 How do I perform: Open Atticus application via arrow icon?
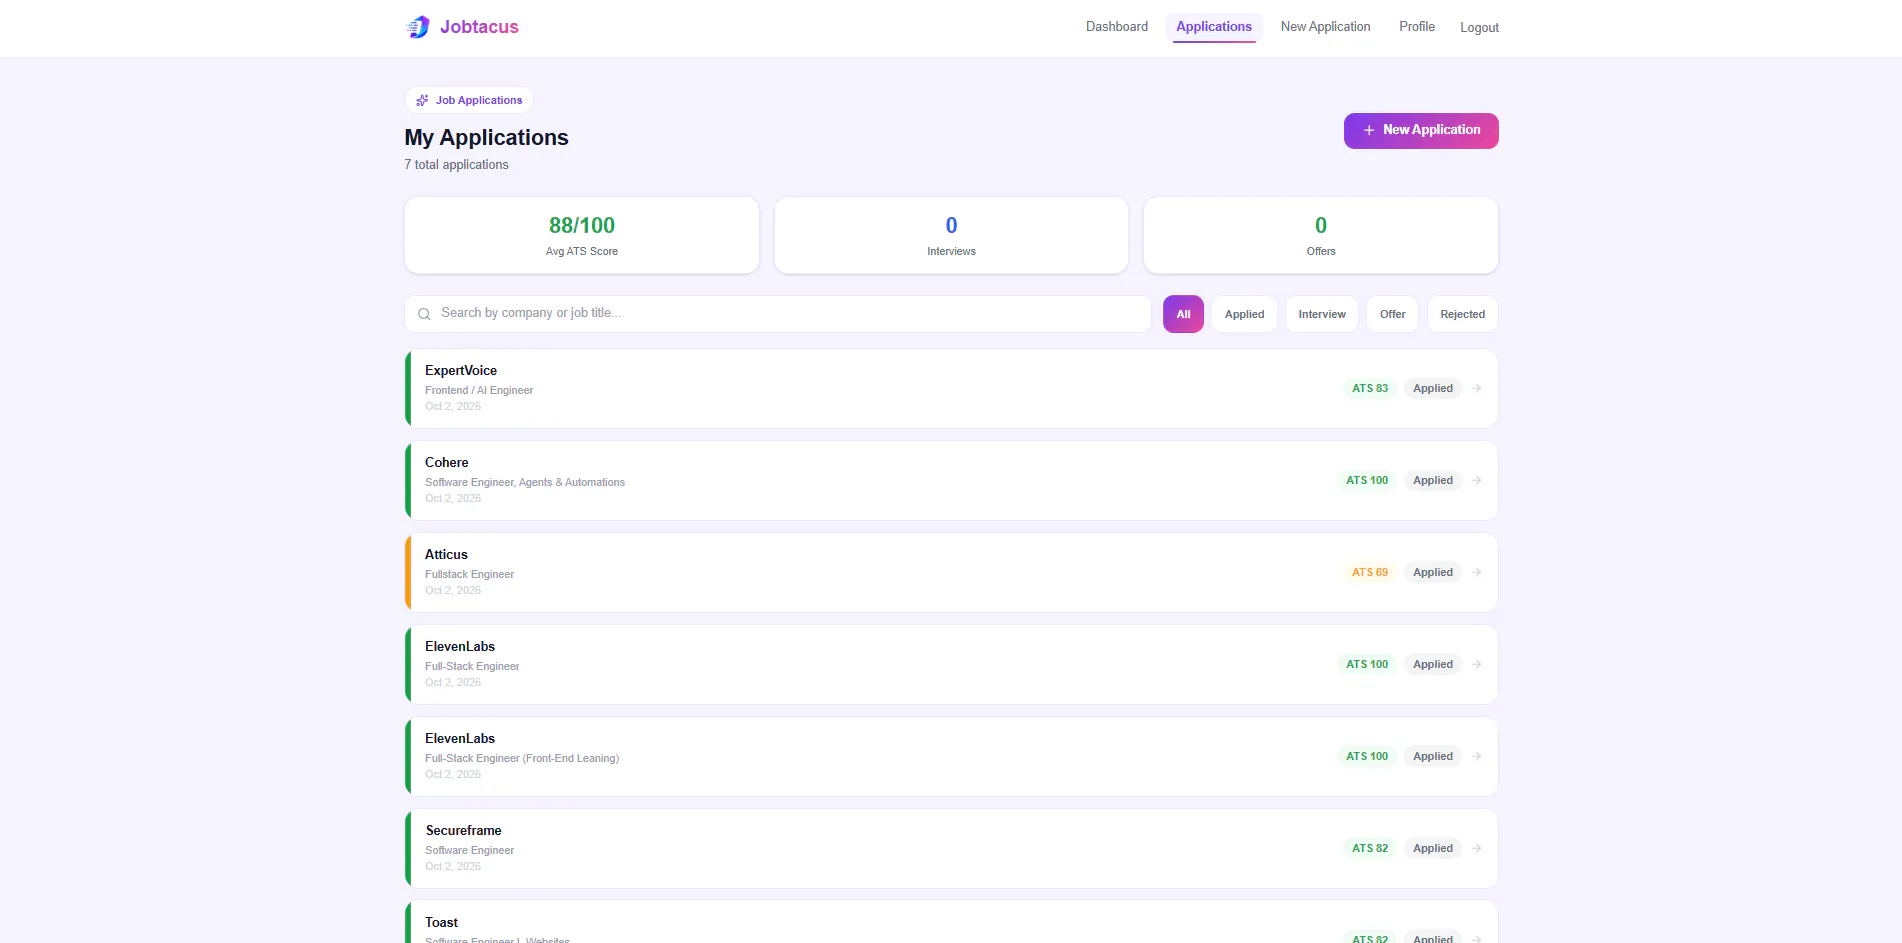1477,572
